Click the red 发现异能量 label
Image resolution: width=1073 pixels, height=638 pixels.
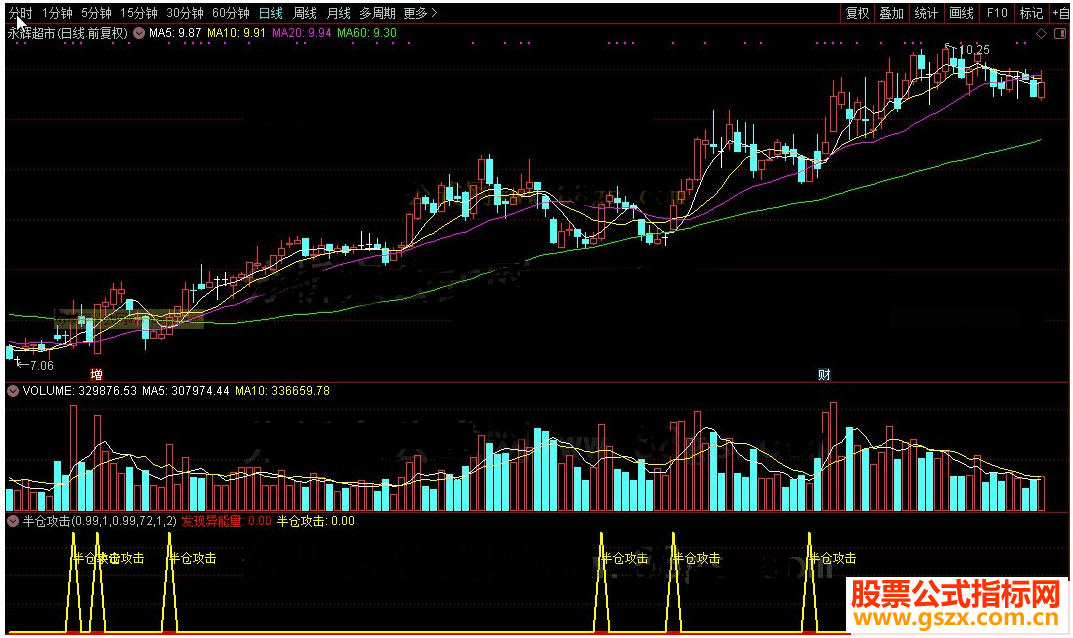click(x=227, y=521)
